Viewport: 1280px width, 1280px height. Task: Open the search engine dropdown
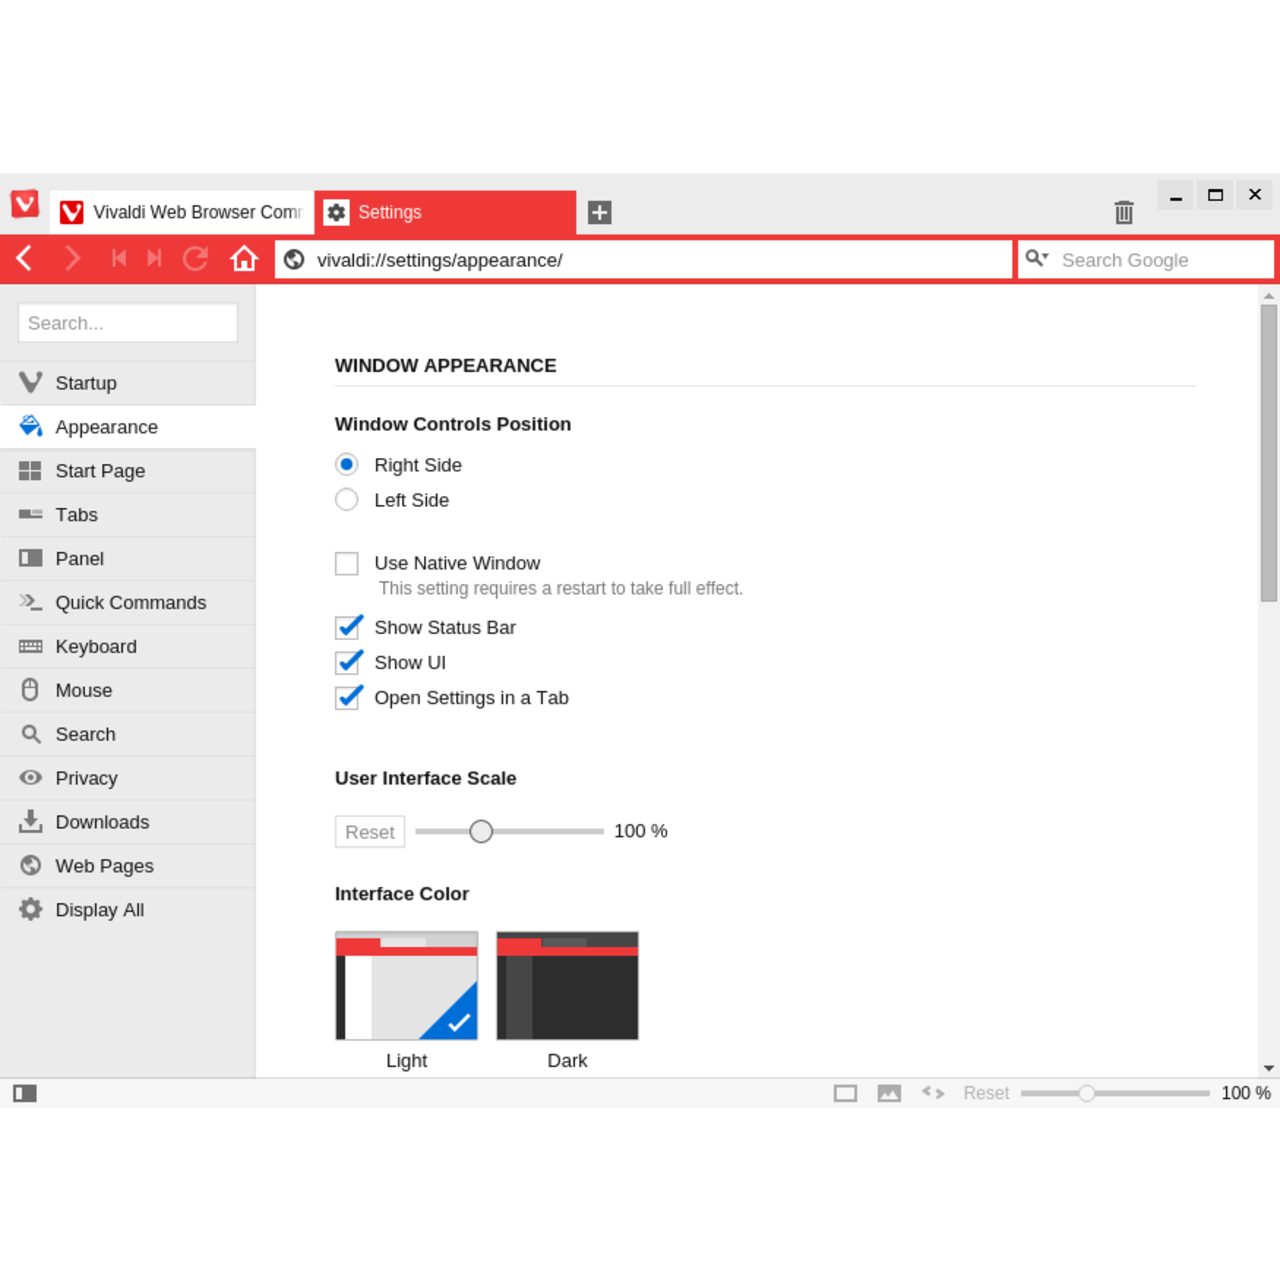click(x=1037, y=259)
